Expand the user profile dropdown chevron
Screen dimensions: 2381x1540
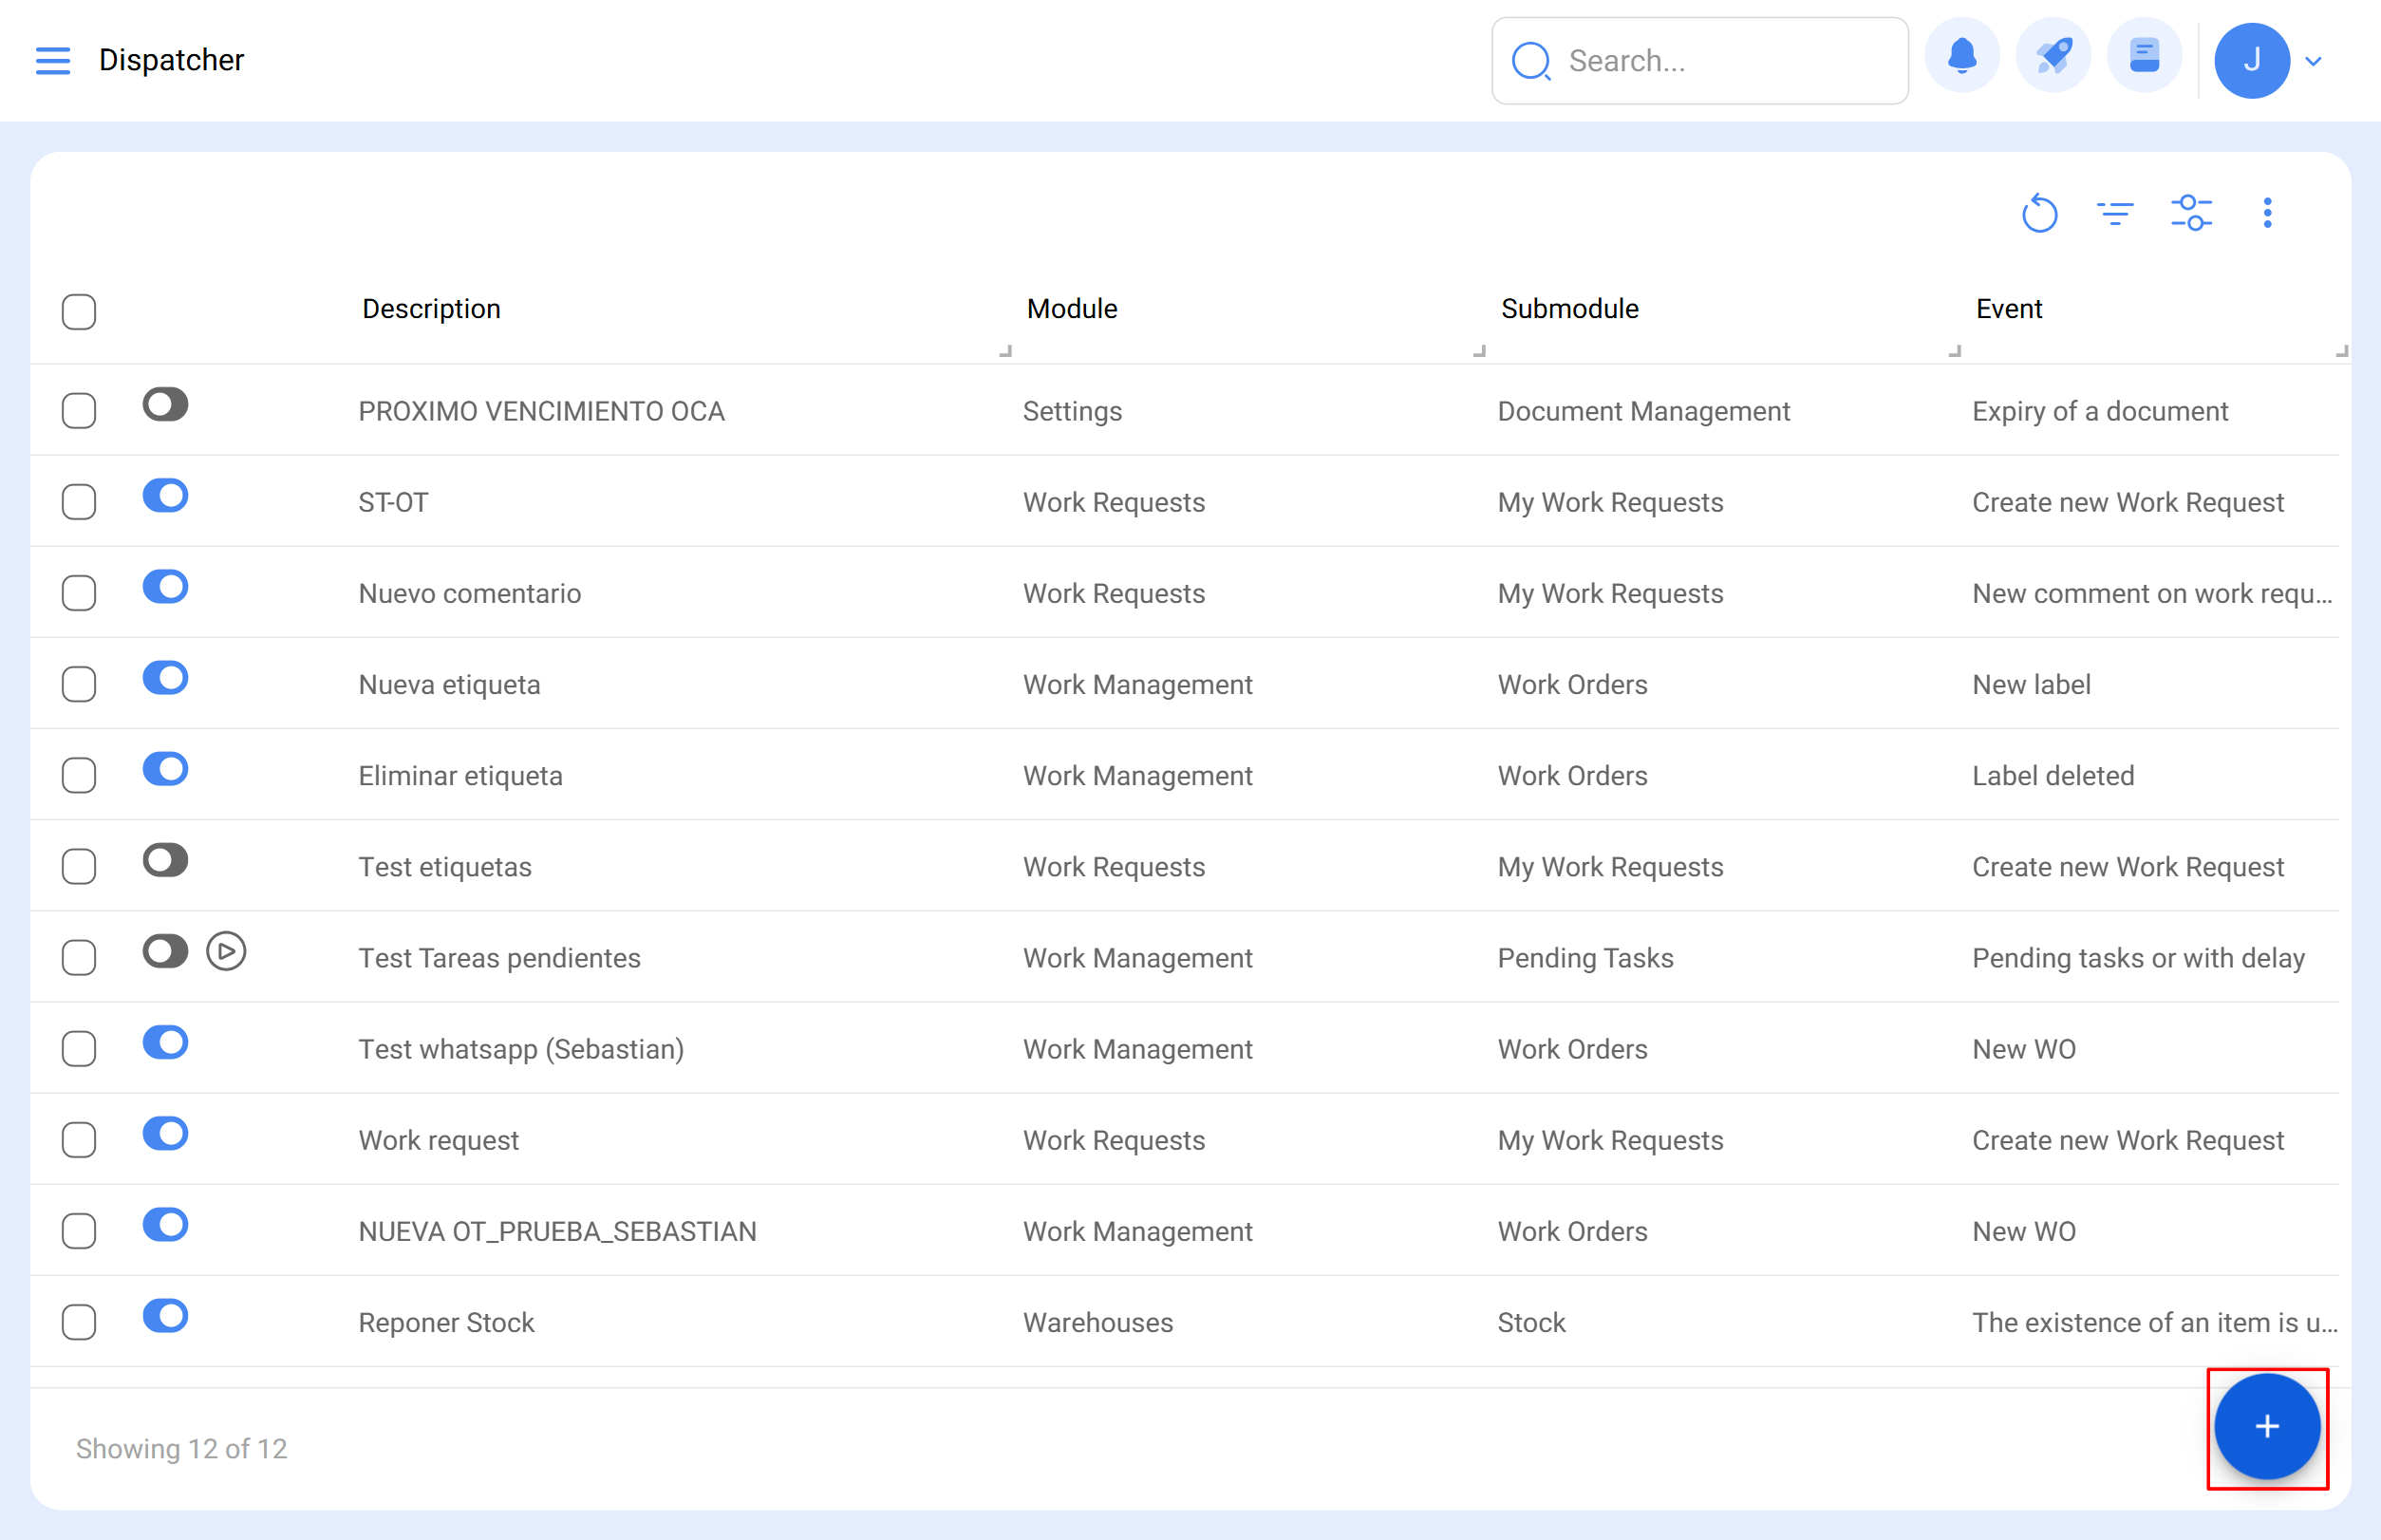[x=2313, y=60]
